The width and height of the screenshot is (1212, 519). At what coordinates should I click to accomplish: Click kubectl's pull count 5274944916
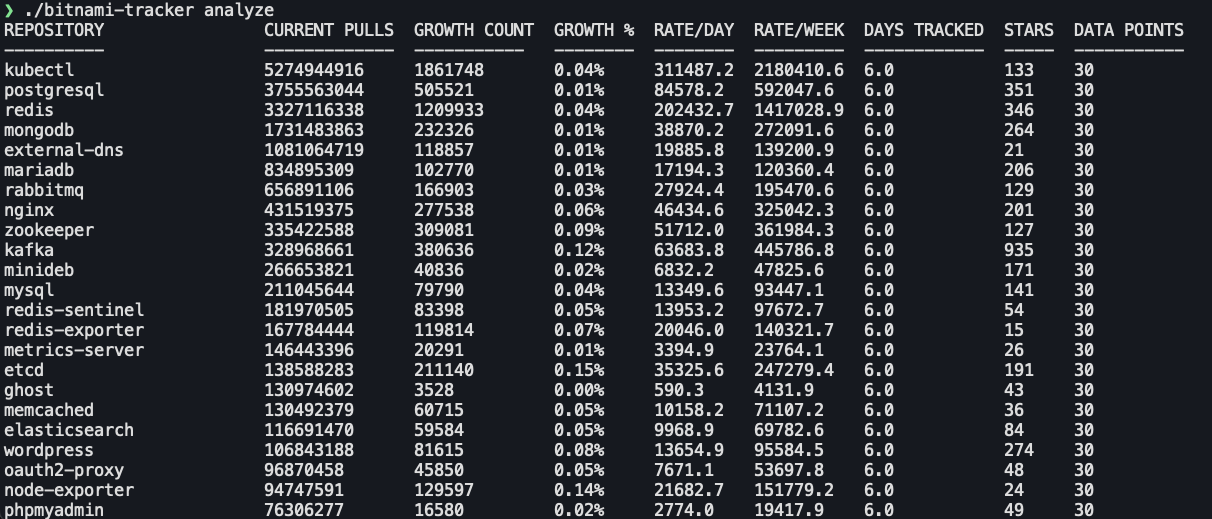(x=314, y=70)
